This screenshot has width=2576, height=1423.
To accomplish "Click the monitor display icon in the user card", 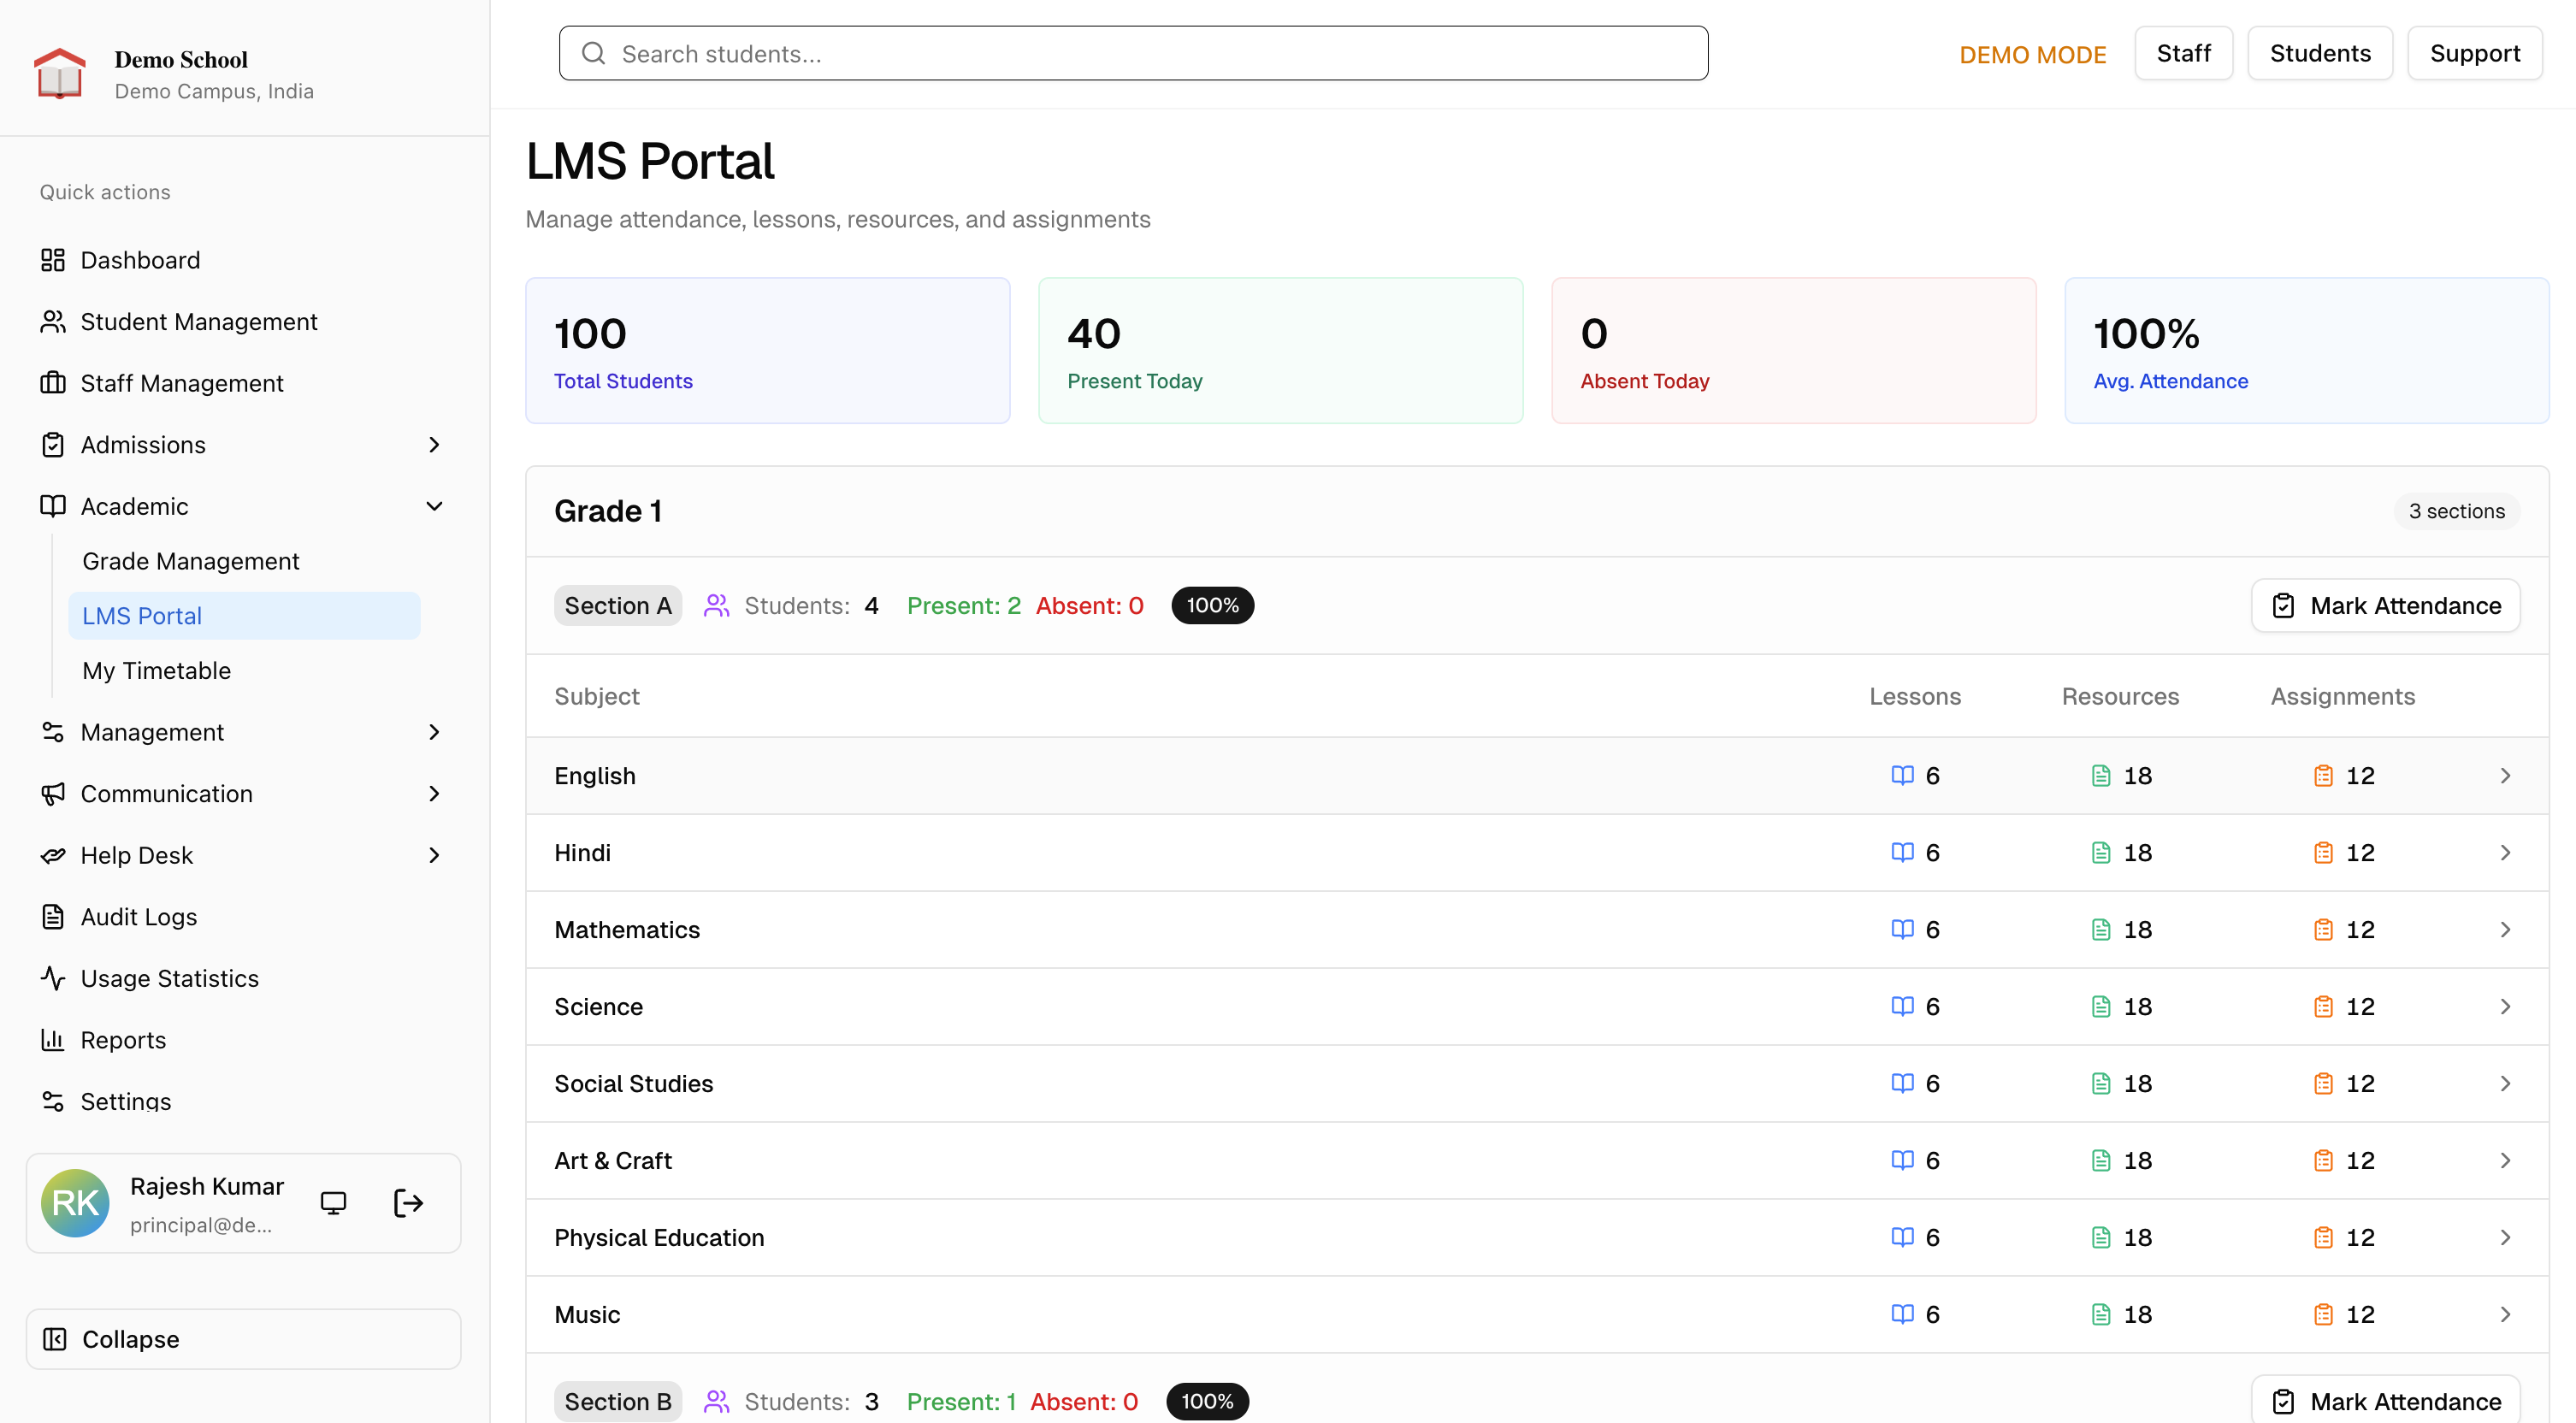I will pyautogui.click(x=333, y=1203).
